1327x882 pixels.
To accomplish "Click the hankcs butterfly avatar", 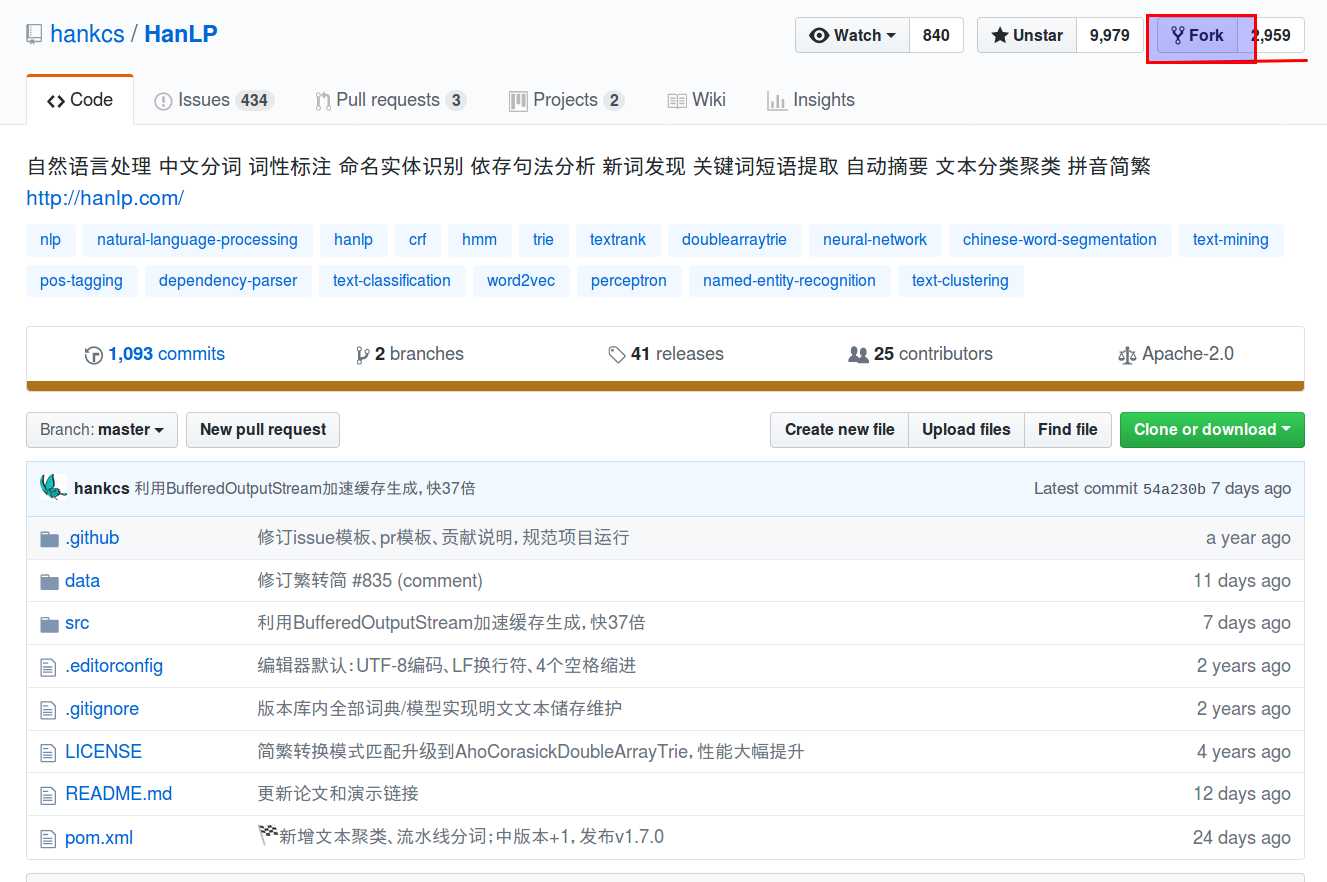I will click(53, 488).
